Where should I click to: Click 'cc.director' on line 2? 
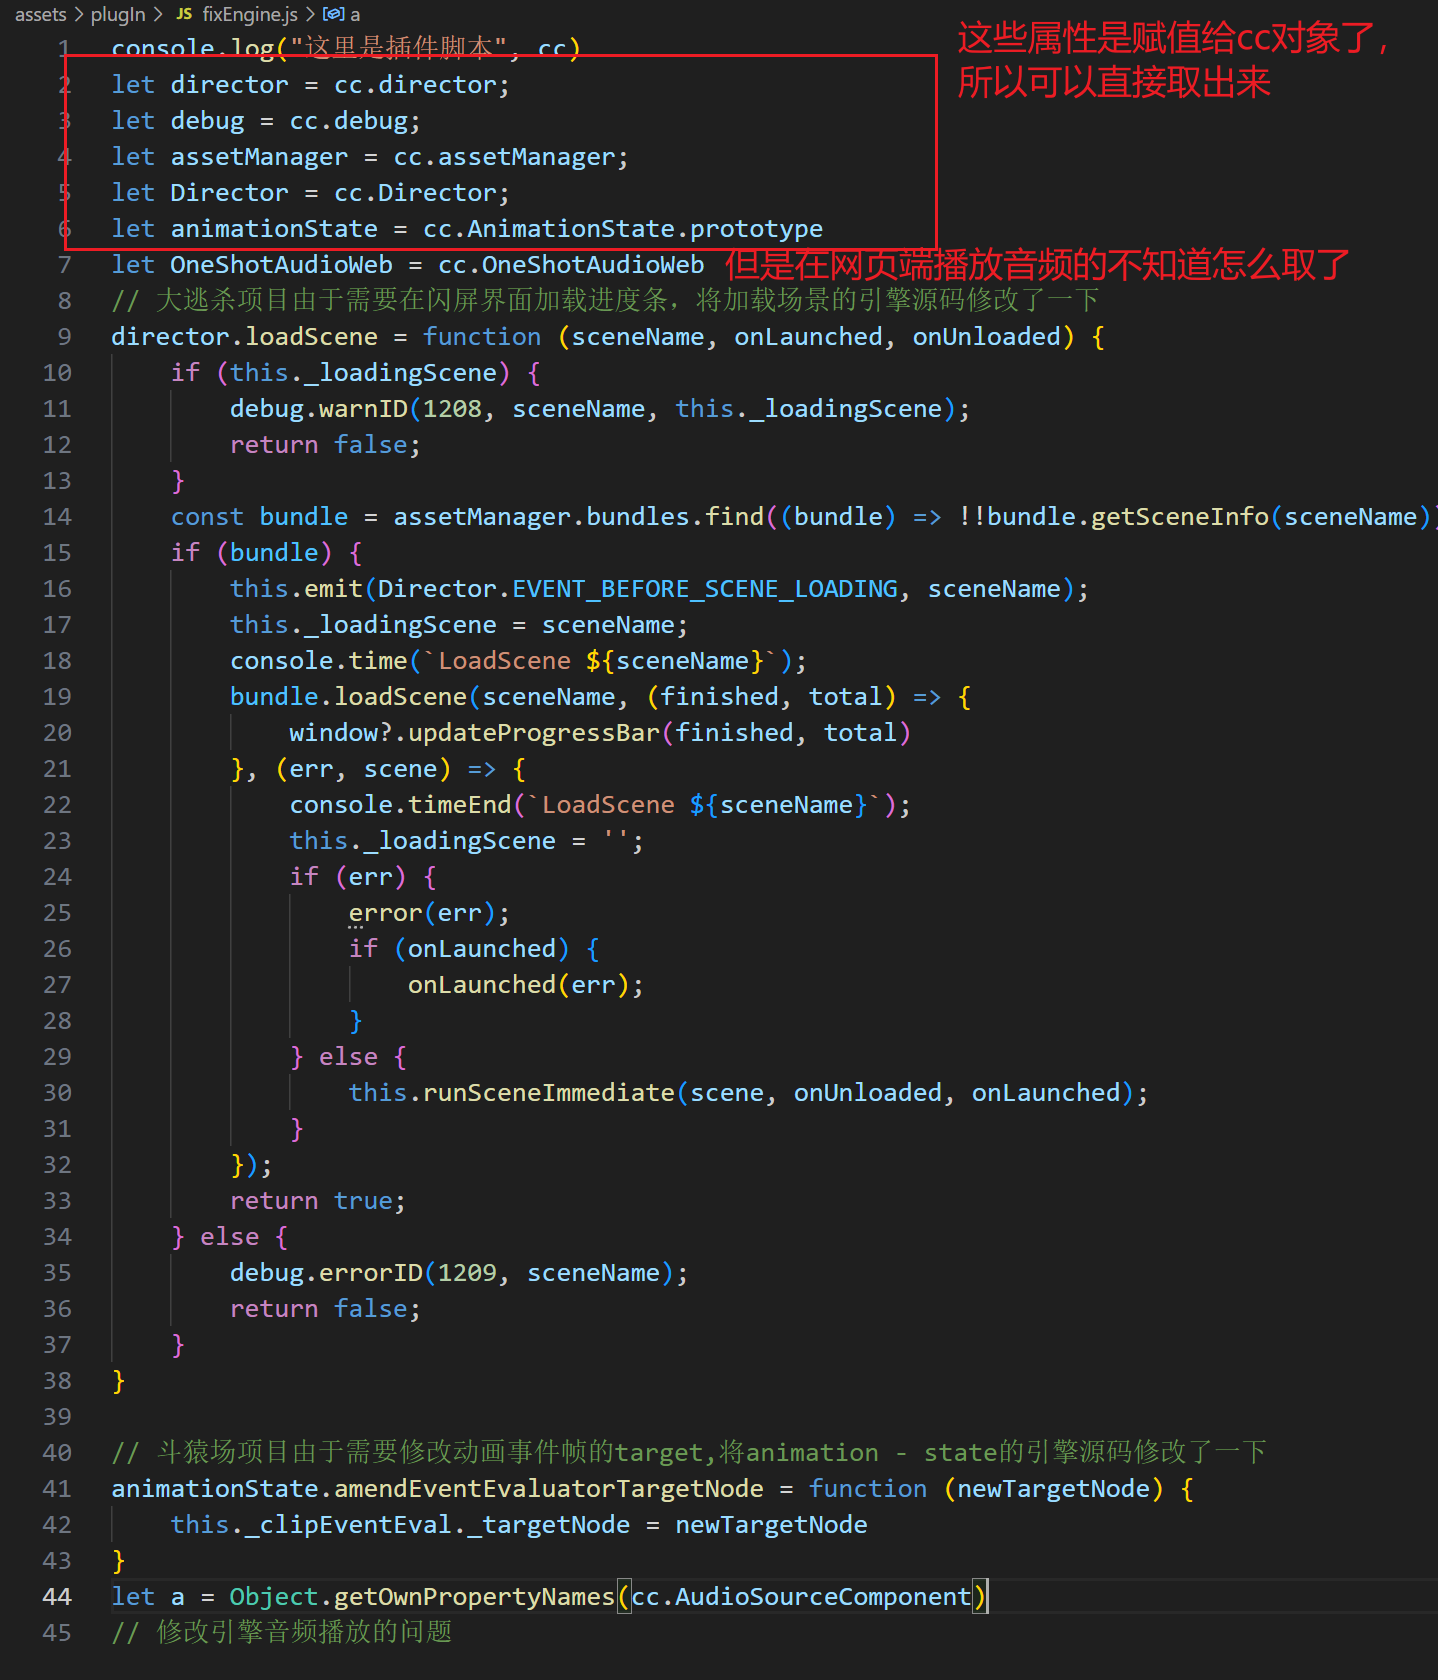coord(415,85)
